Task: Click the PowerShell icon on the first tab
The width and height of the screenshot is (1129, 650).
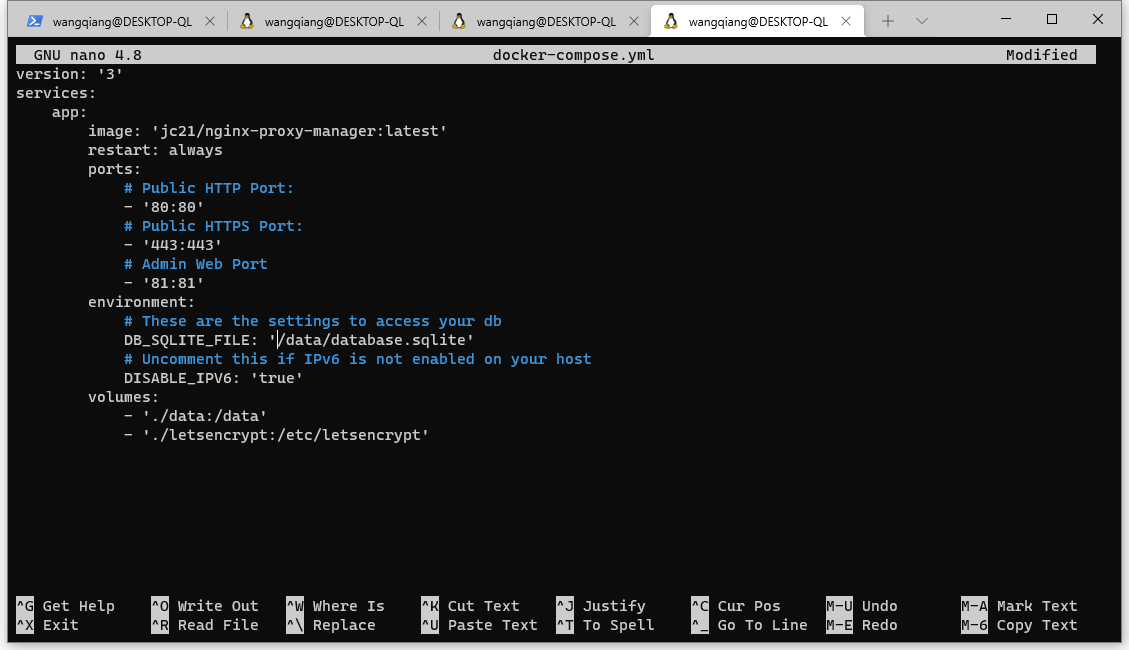Action: 35,21
